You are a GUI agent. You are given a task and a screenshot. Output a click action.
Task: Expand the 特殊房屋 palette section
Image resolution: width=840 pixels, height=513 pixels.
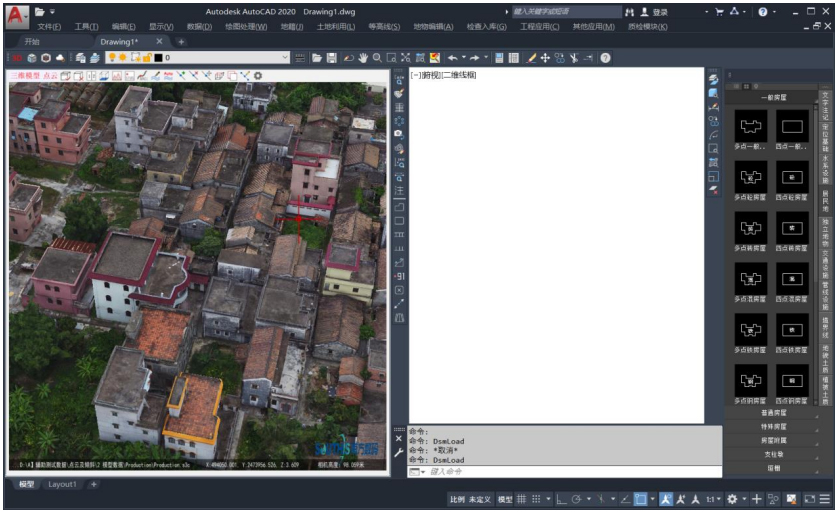774,426
